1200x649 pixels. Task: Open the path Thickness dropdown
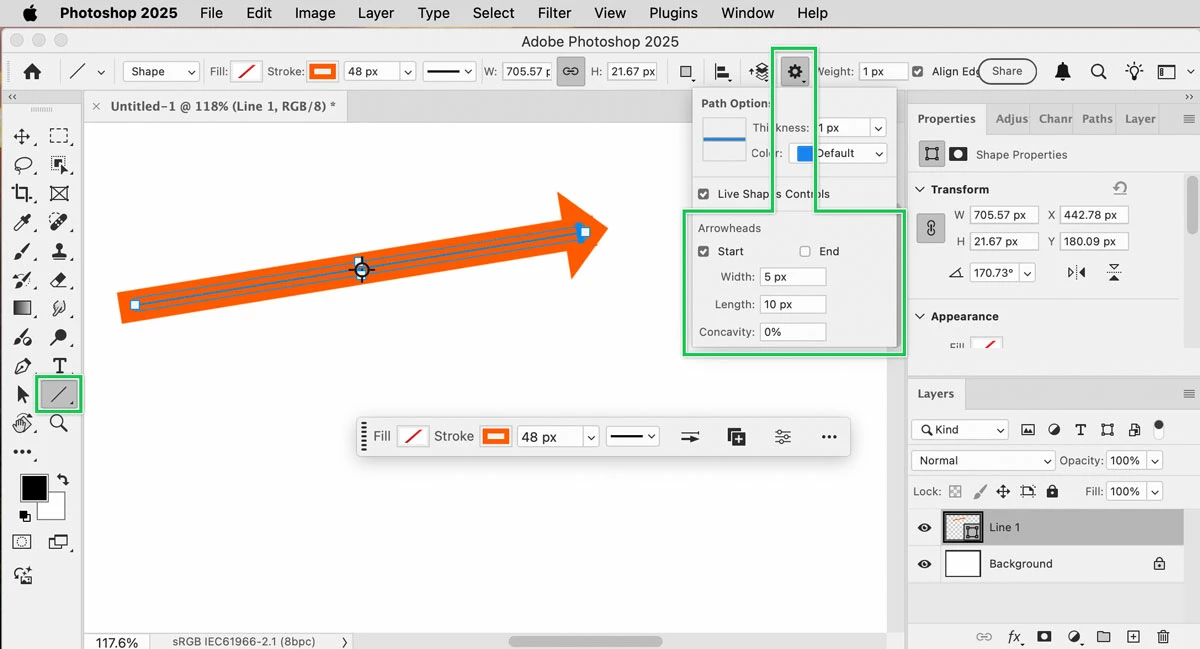tap(878, 128)
